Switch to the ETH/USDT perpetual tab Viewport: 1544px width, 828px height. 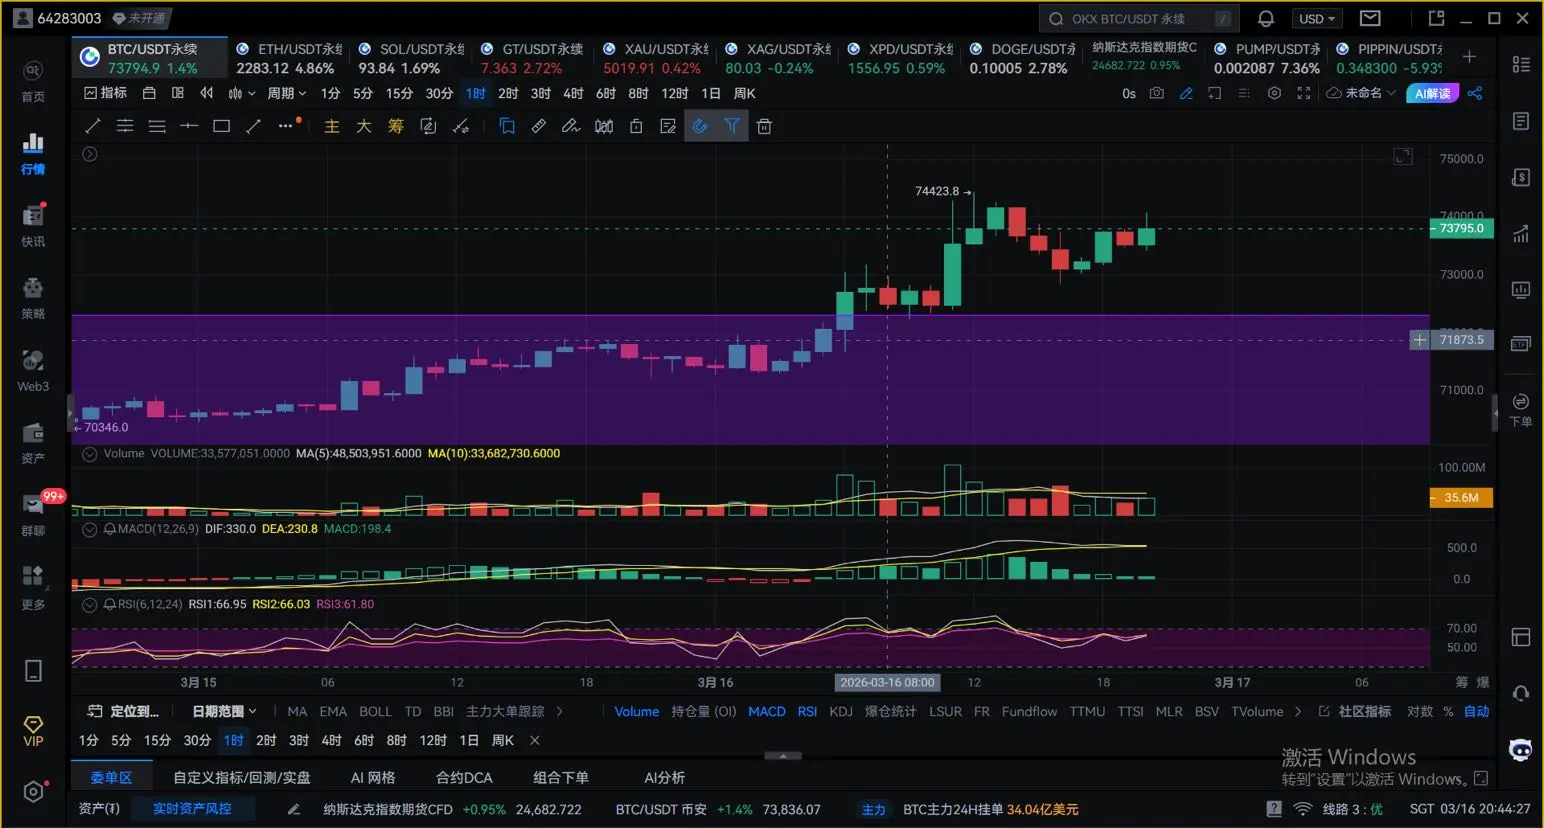point(288,58)
